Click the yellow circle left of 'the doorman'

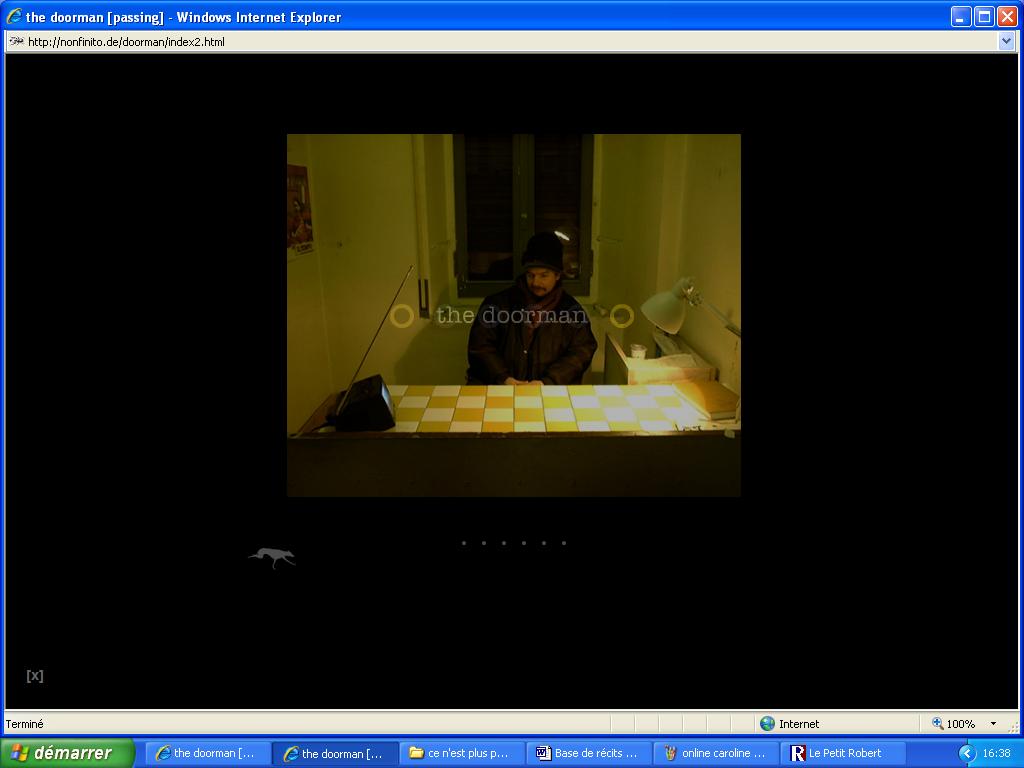tap(402, 316)
